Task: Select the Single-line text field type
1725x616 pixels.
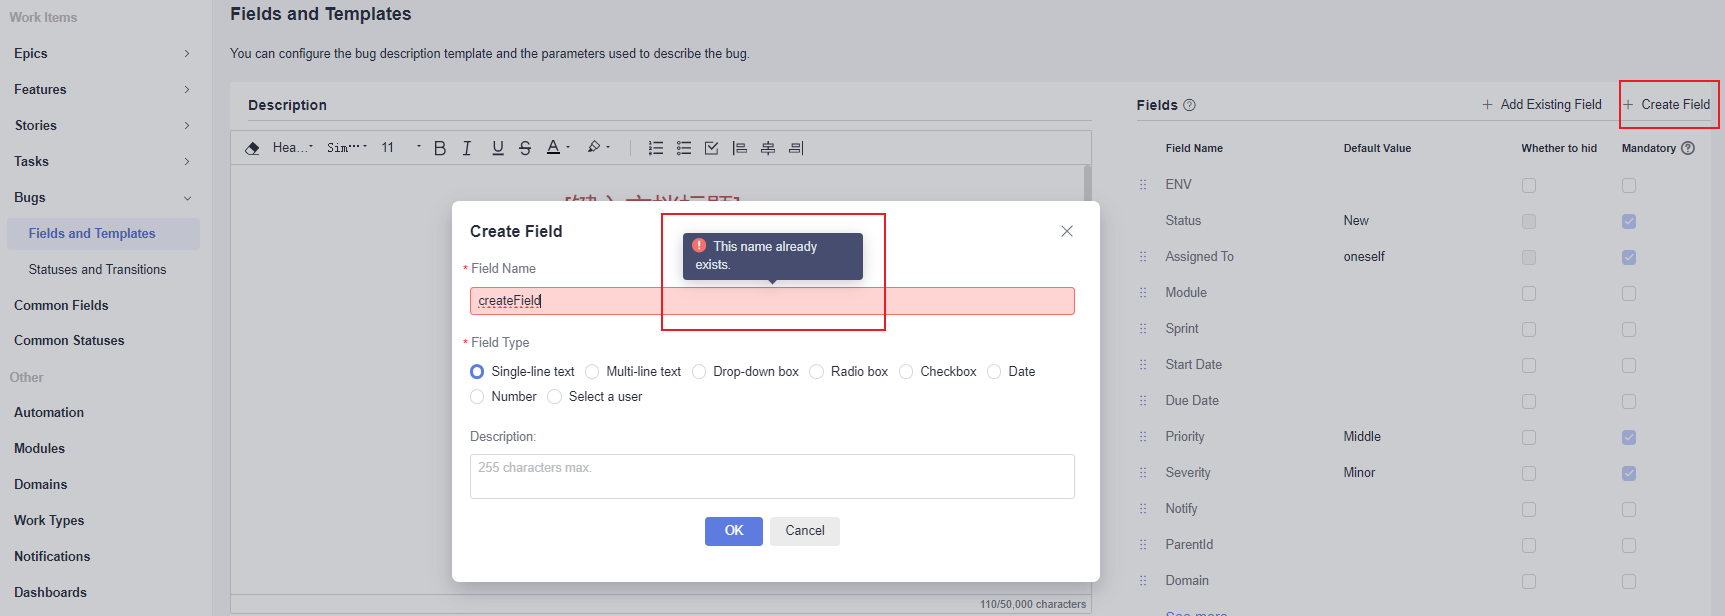Action: coord(477,372)
